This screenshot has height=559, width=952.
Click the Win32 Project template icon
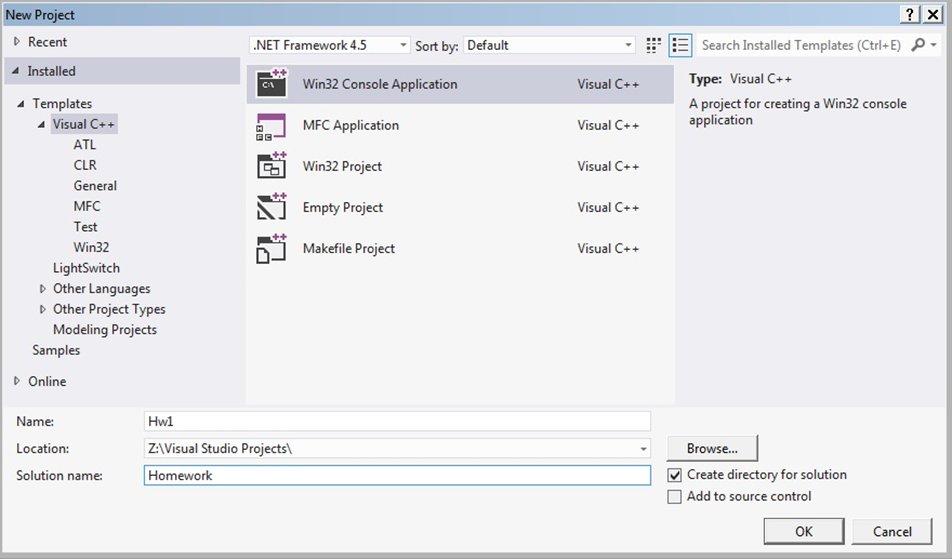[271, 166]
